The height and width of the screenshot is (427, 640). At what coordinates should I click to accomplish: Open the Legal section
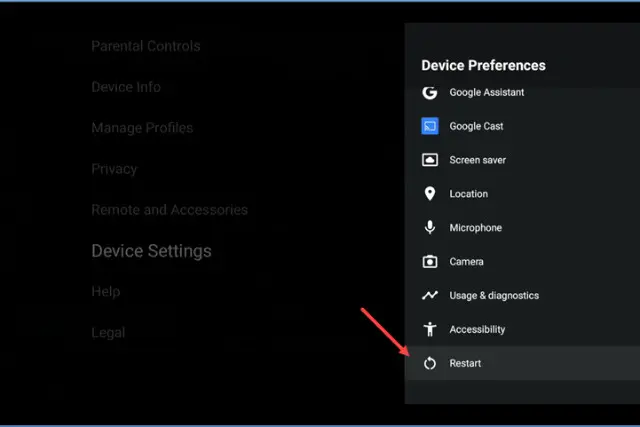pyautogui.click(x=108, y=333)
